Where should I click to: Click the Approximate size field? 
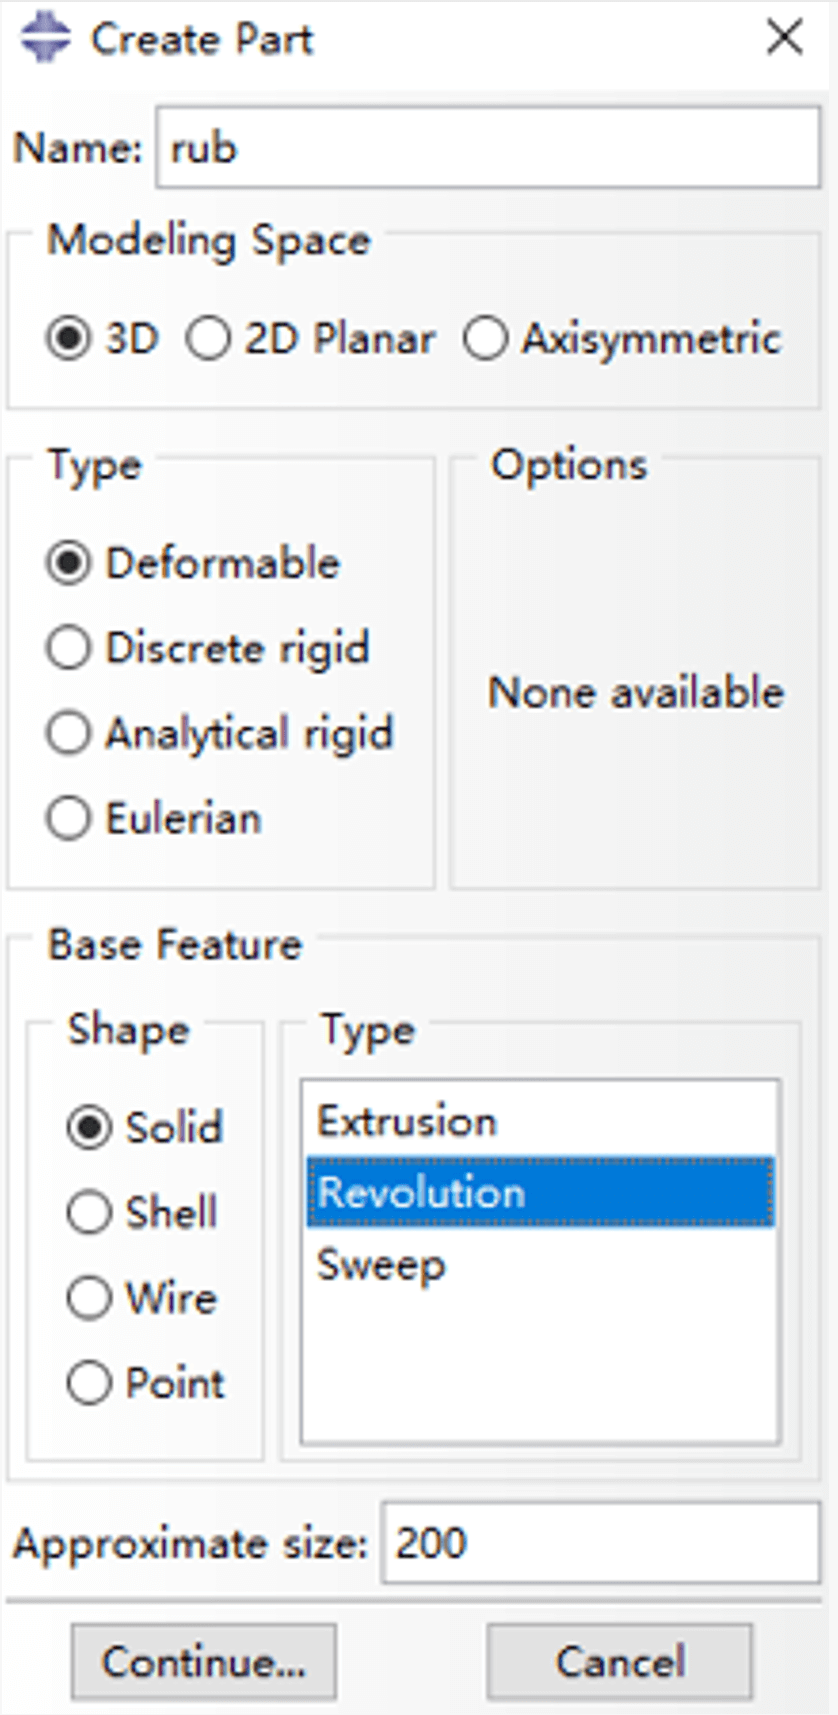[600, 1543]
